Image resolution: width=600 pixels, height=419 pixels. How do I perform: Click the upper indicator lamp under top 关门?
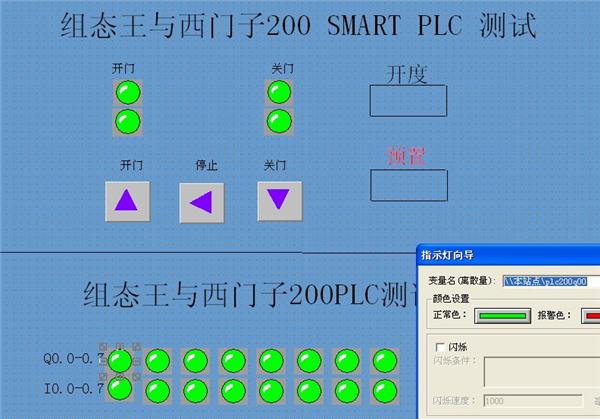click(279, 92)
